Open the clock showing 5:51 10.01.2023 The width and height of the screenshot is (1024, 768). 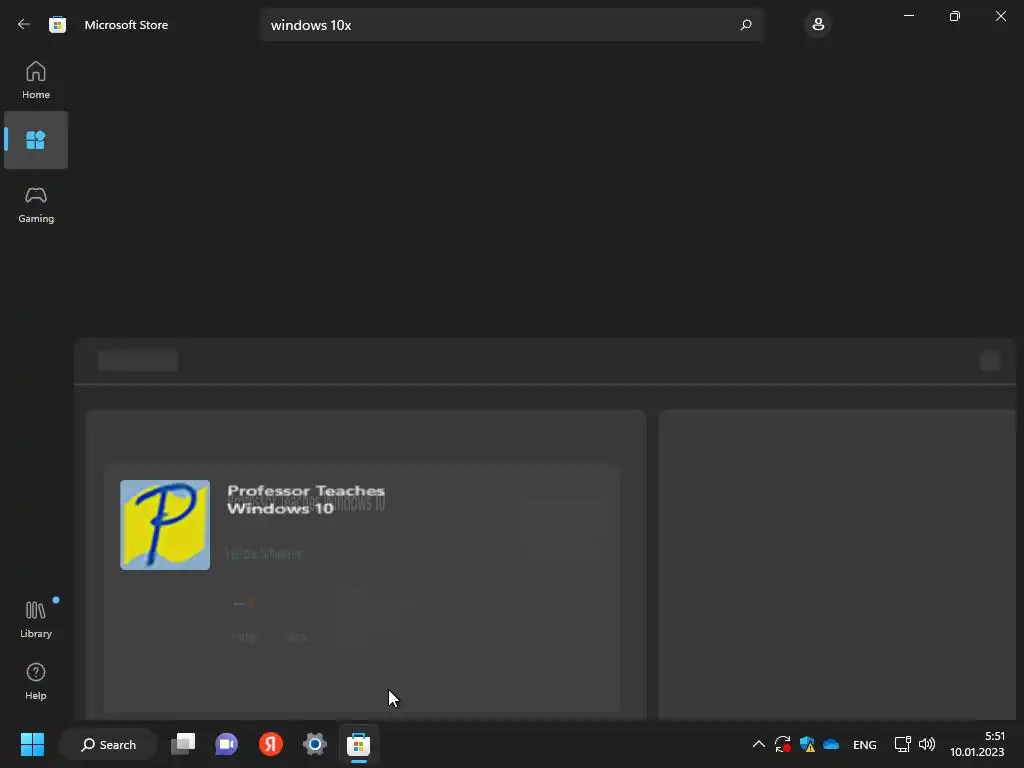coord(977,744)
